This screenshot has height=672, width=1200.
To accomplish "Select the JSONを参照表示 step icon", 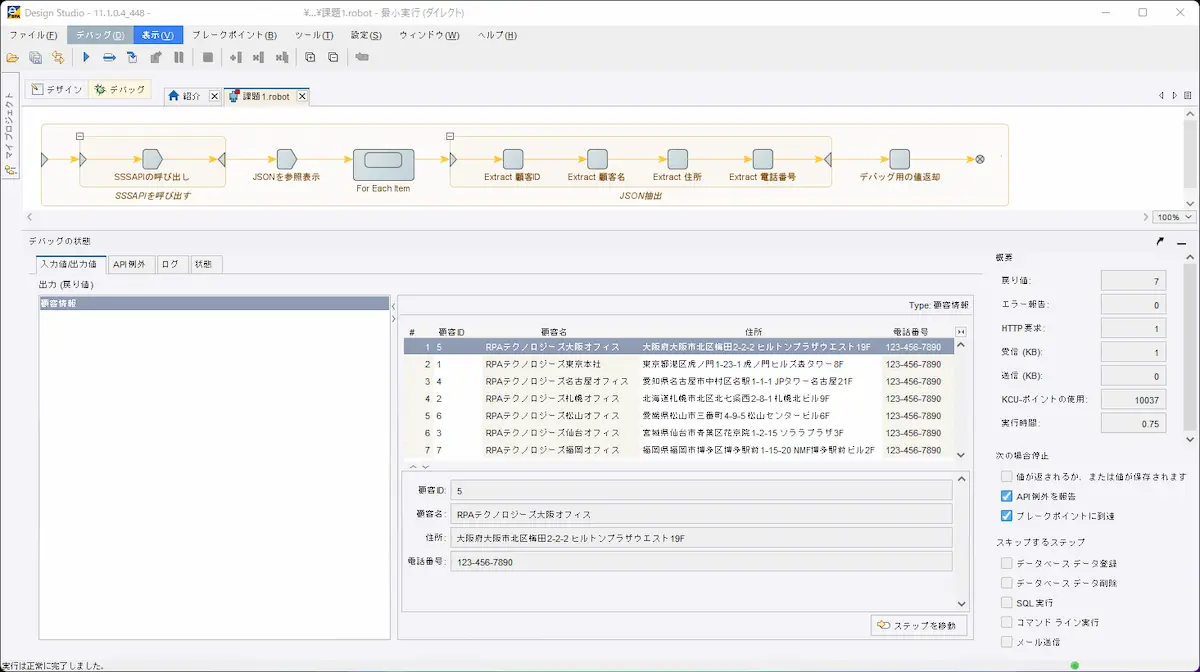I will [287, 159].
